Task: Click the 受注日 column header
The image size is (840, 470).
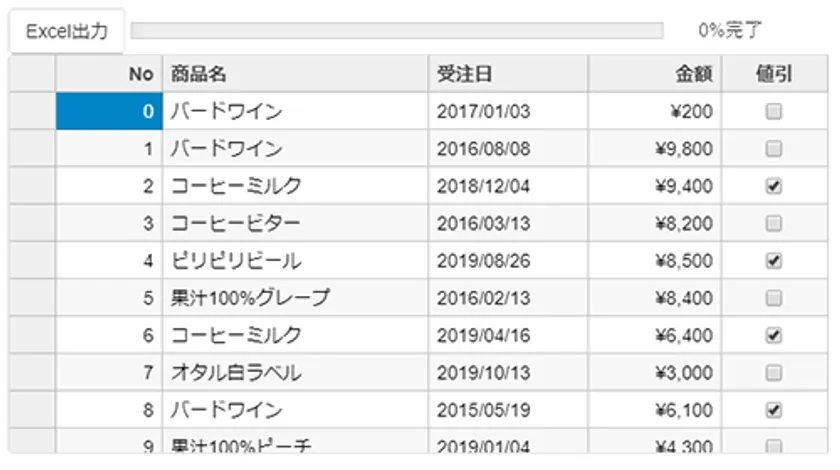Action: click(x=508, y=74)
